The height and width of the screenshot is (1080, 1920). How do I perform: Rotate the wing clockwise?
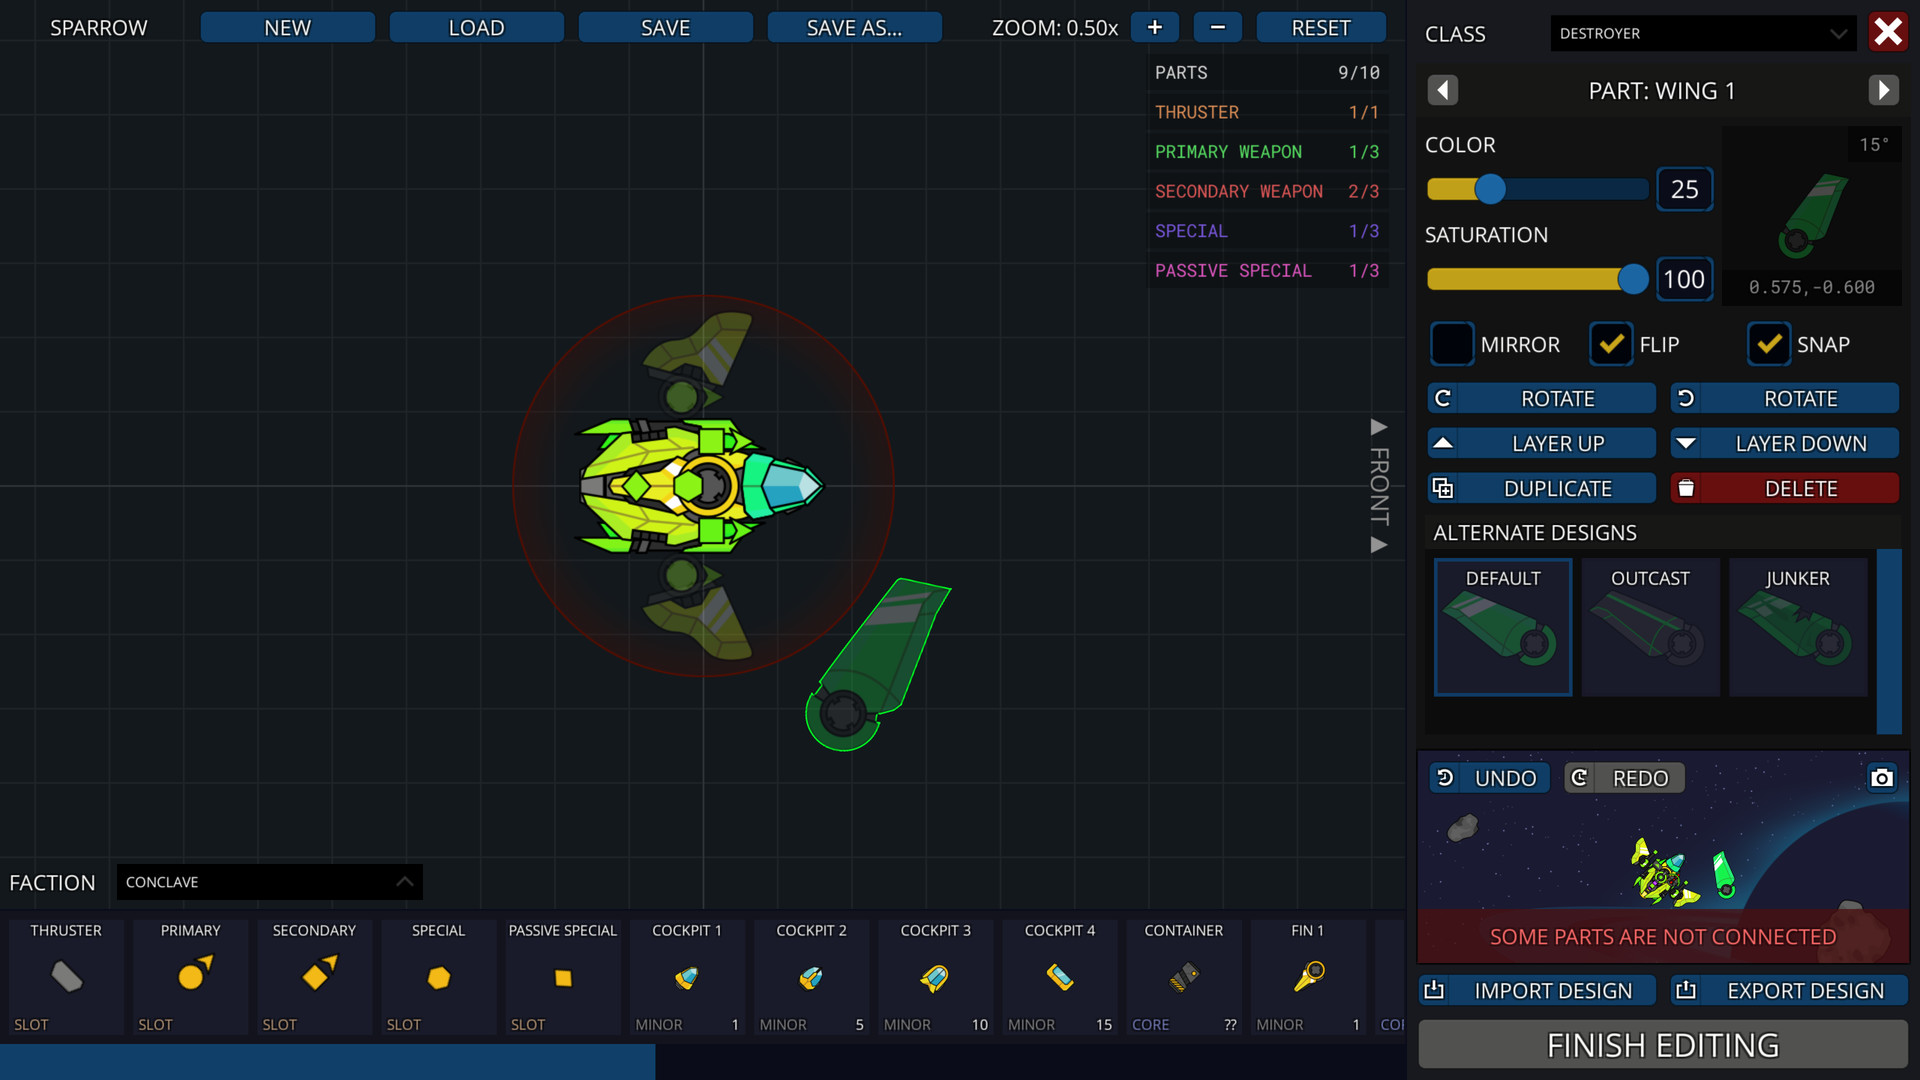(1541, 398)
